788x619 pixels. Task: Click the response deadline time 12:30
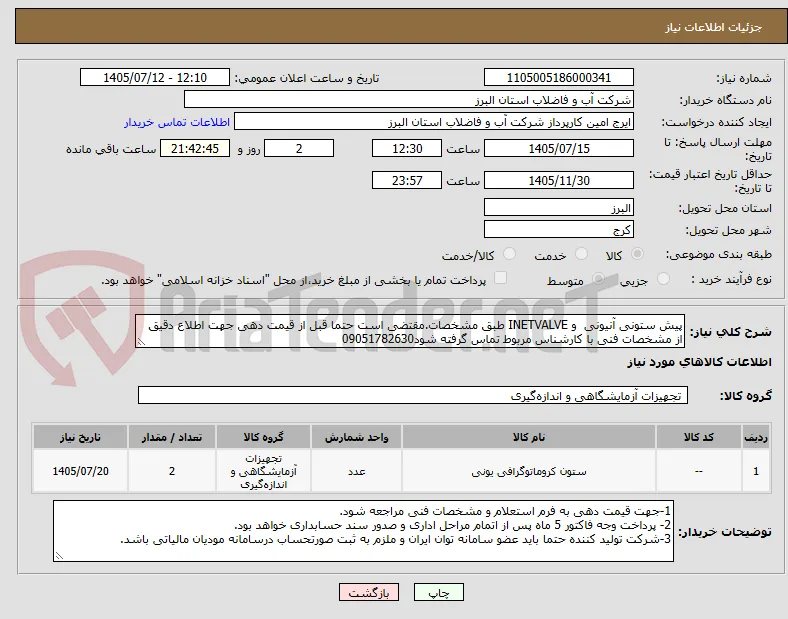407,148
